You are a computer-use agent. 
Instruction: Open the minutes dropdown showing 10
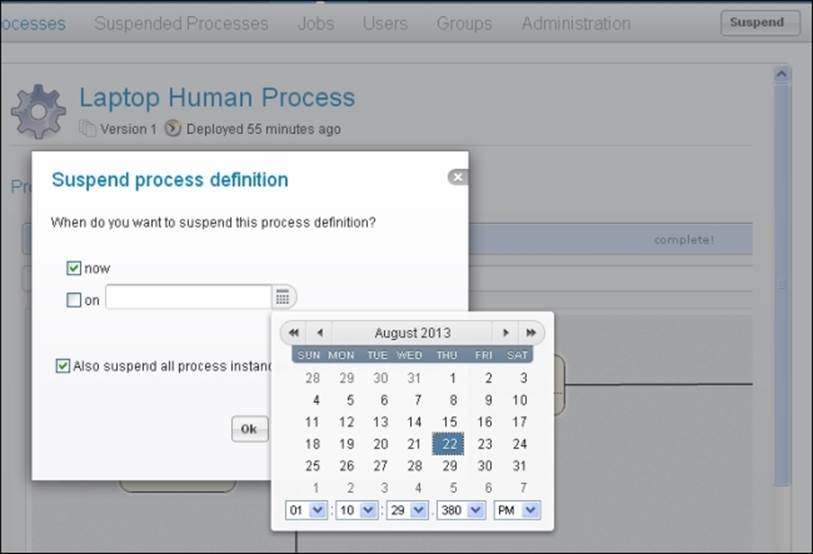tap(357, 510)
